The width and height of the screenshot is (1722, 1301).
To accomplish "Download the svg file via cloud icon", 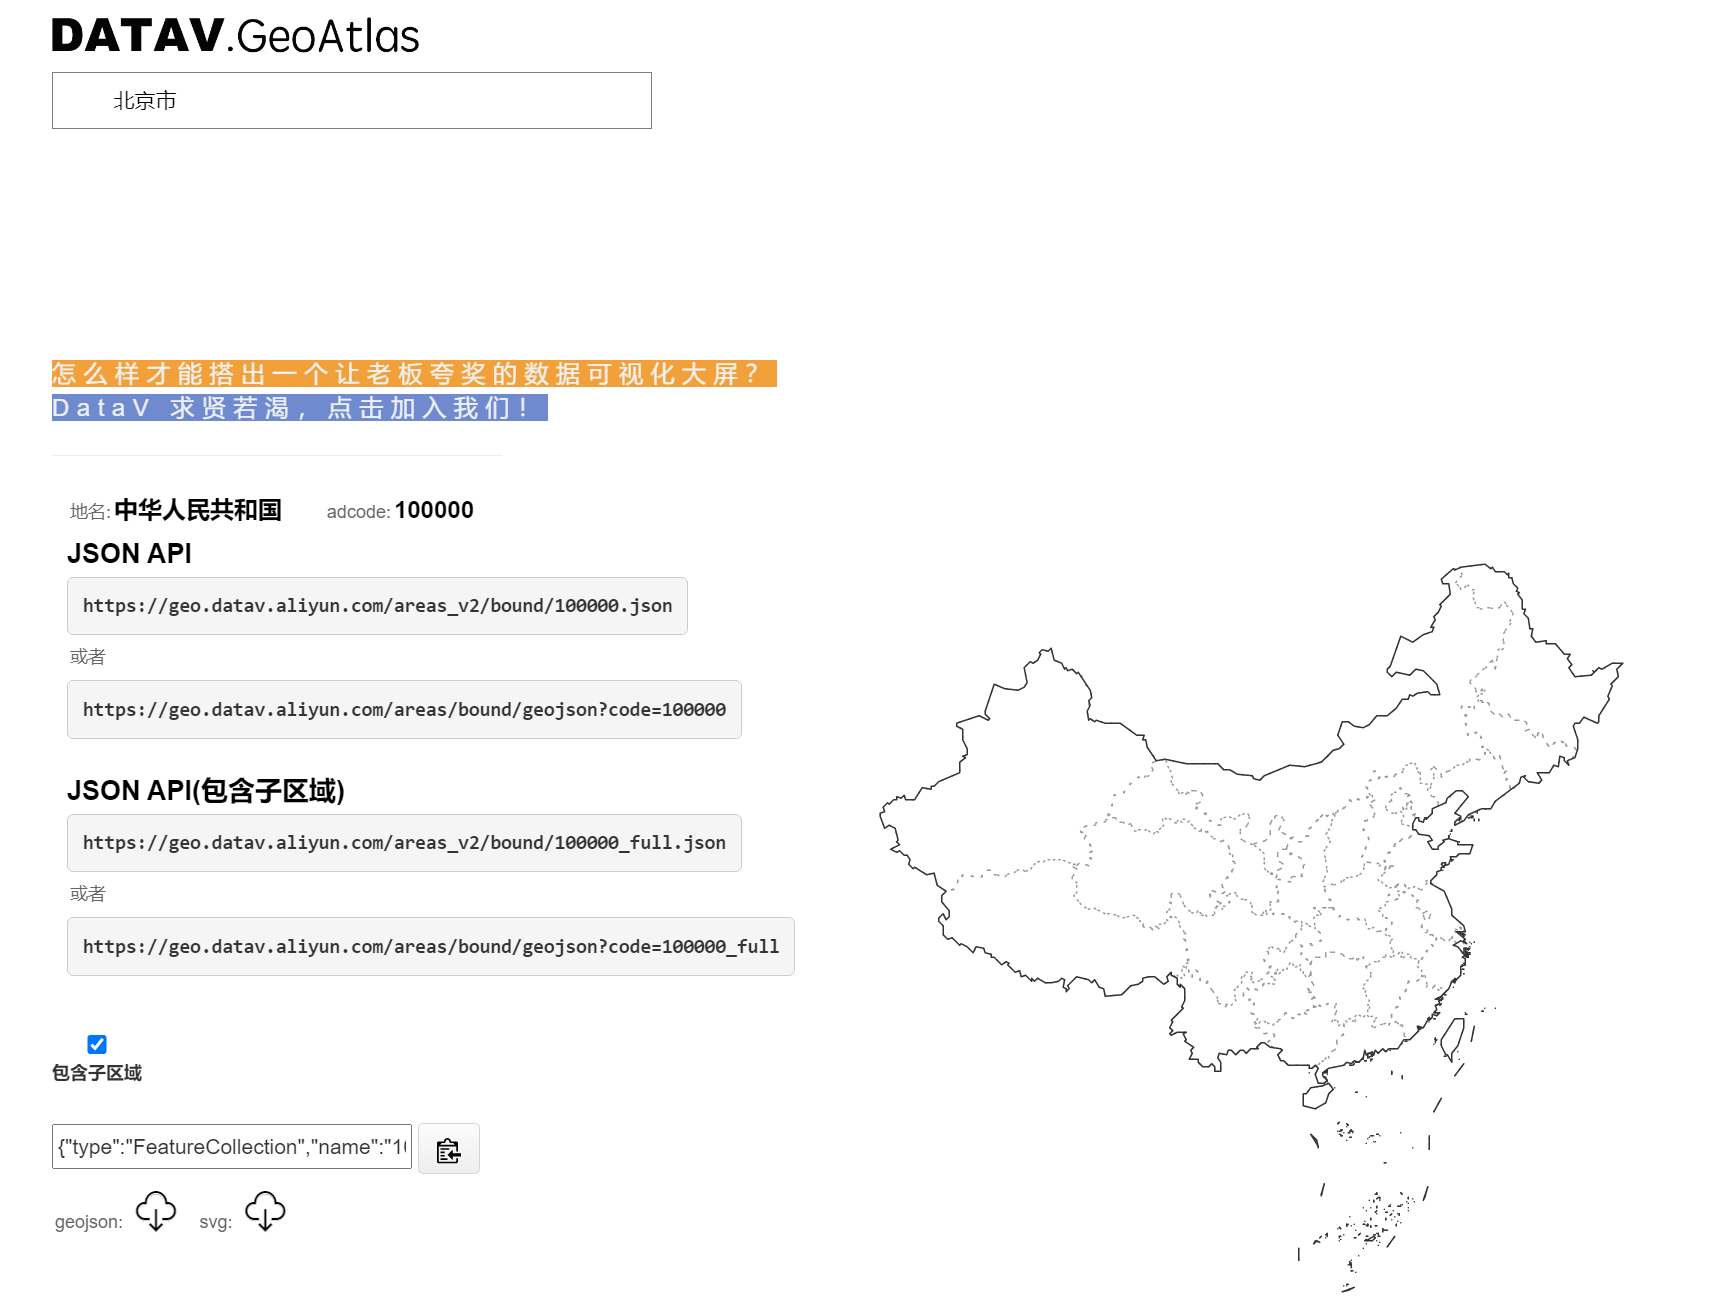I will click(x=265, y=1211).
